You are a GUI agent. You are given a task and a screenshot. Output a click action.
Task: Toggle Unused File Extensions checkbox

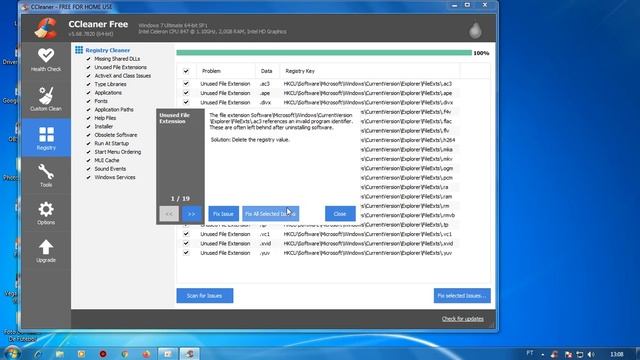89,67
